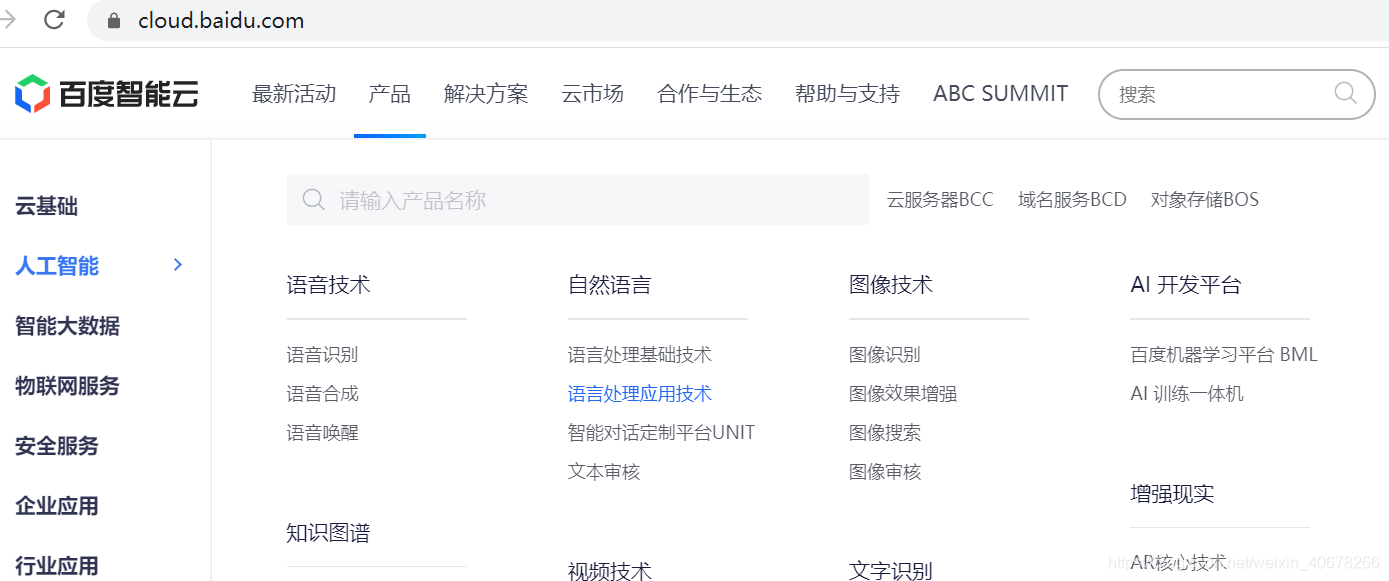Select 云基础 in the left sidebar
Viewport: 1389px width, 581px height.
(46, 207)
